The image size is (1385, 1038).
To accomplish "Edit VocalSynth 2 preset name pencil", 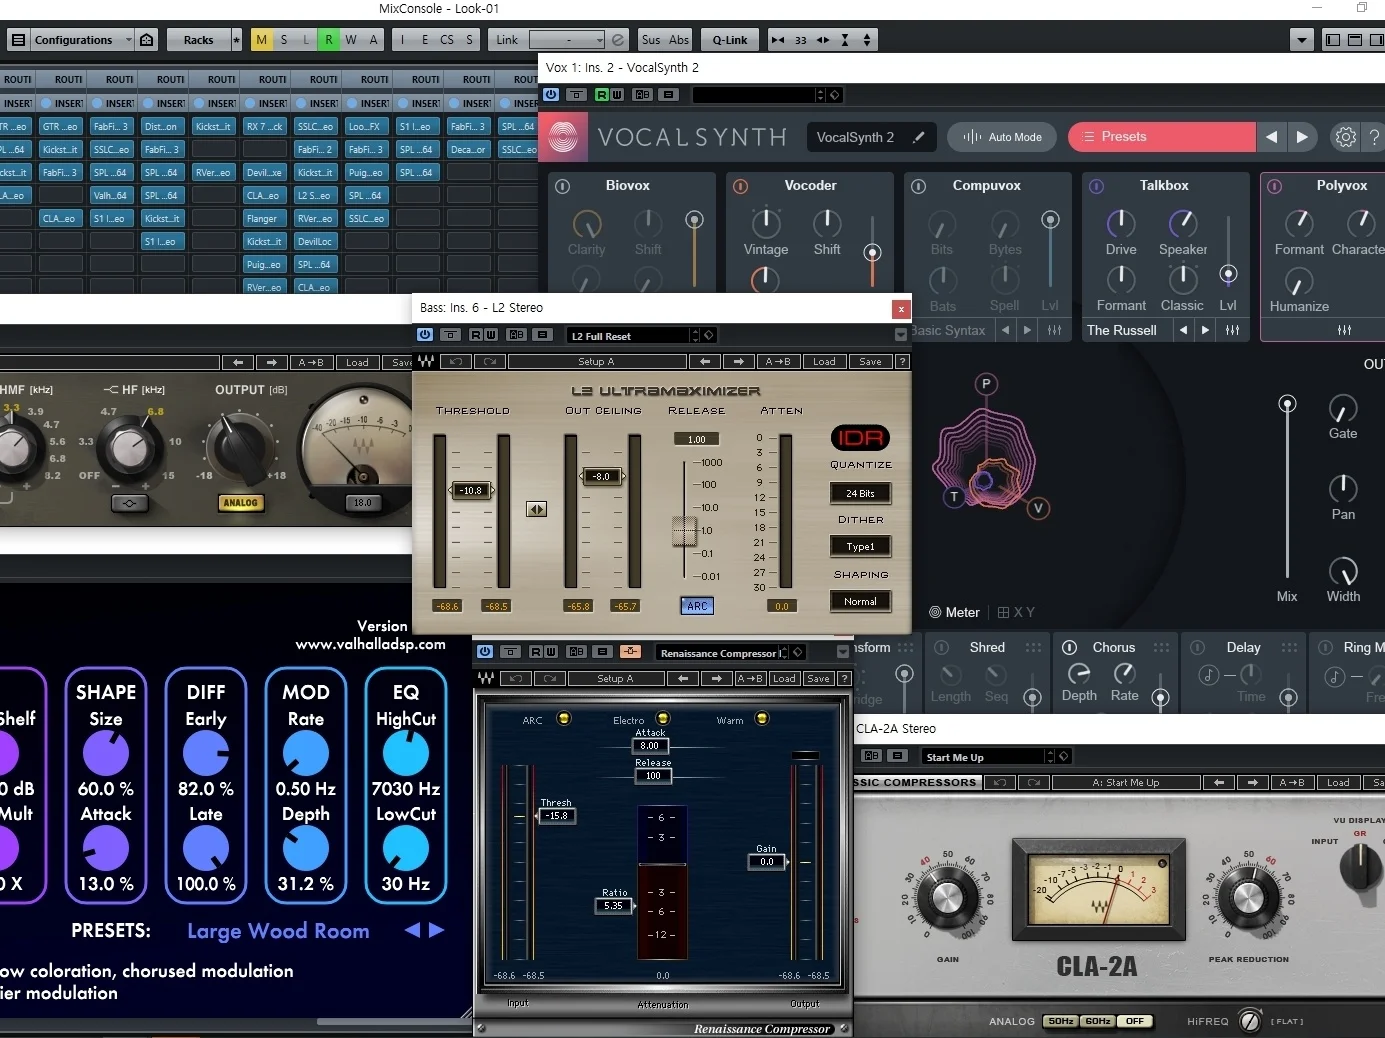I will point(918,137).
